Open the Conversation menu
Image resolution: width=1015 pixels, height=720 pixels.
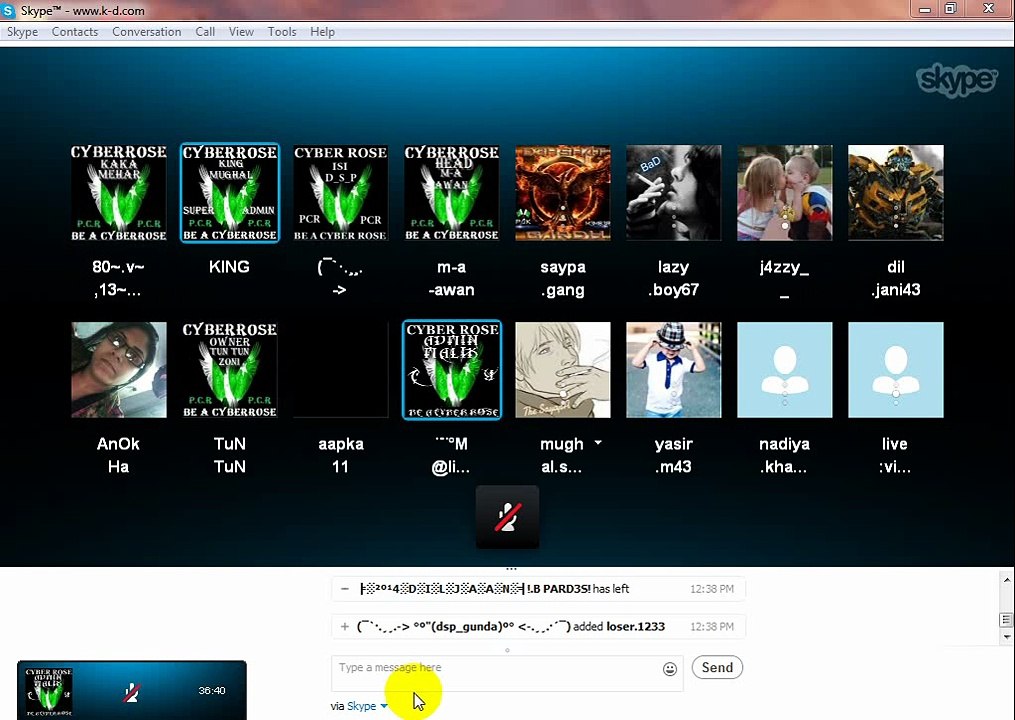coord(146,32)
